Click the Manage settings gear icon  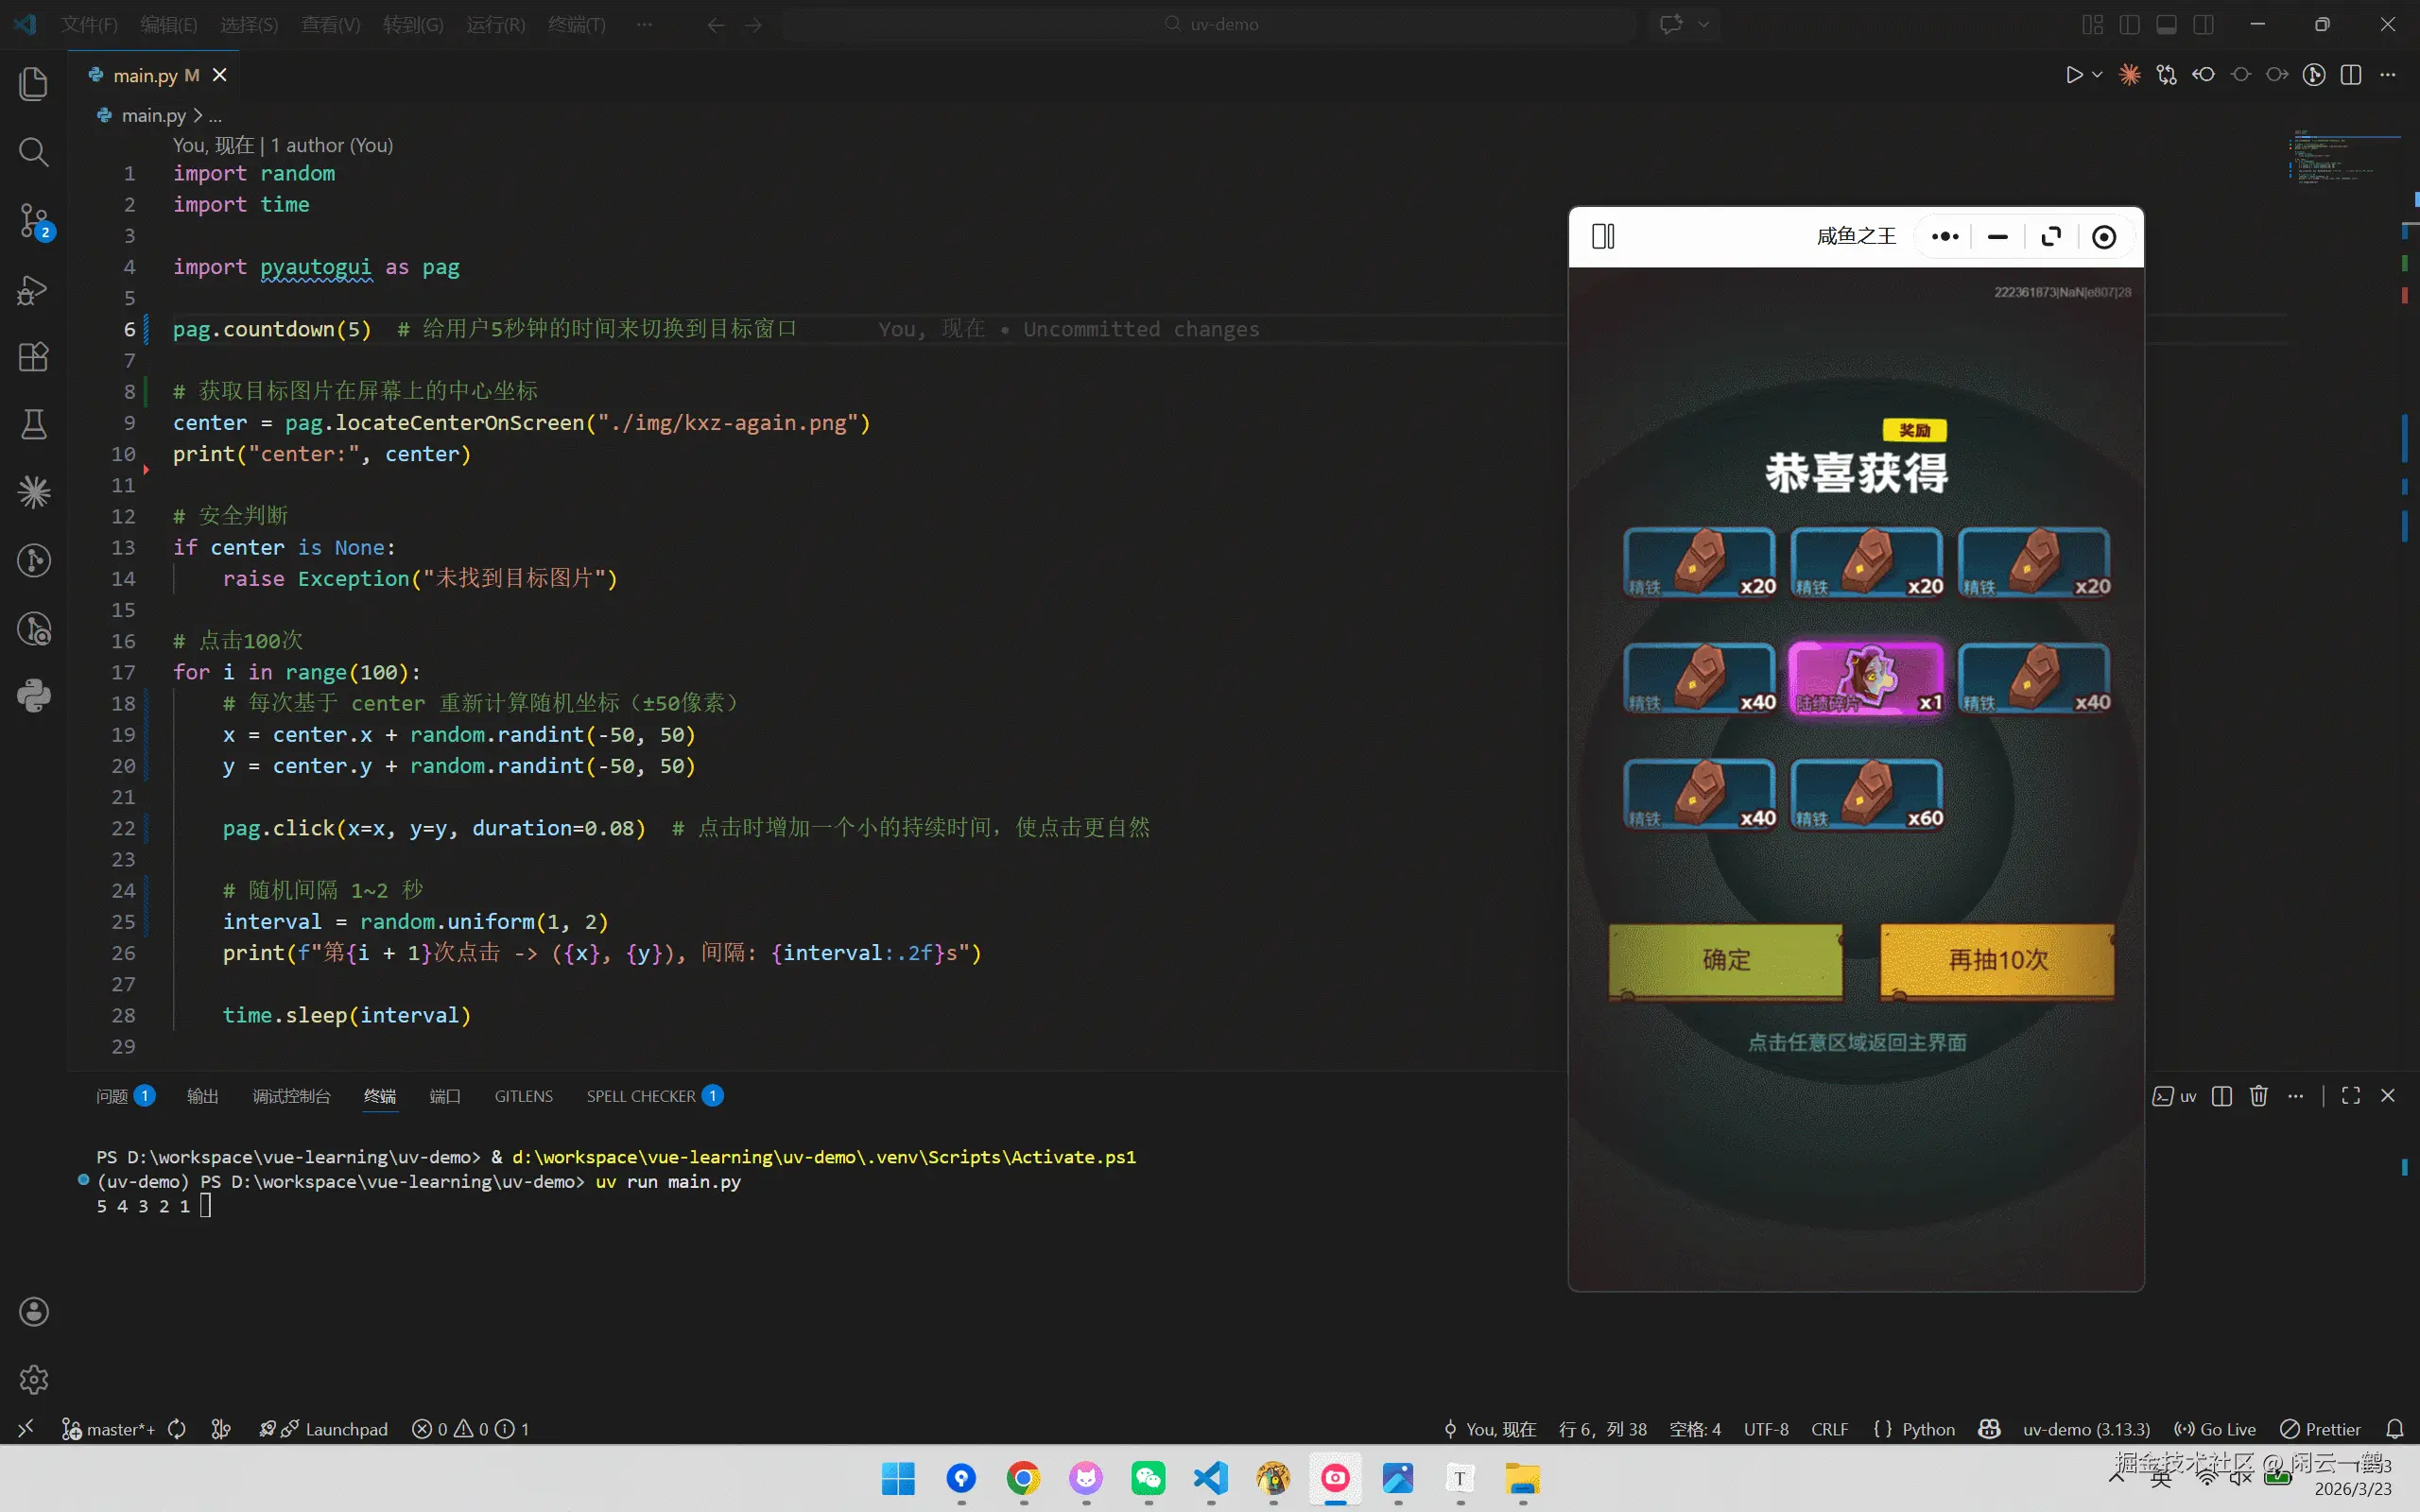pos(34,1379)
